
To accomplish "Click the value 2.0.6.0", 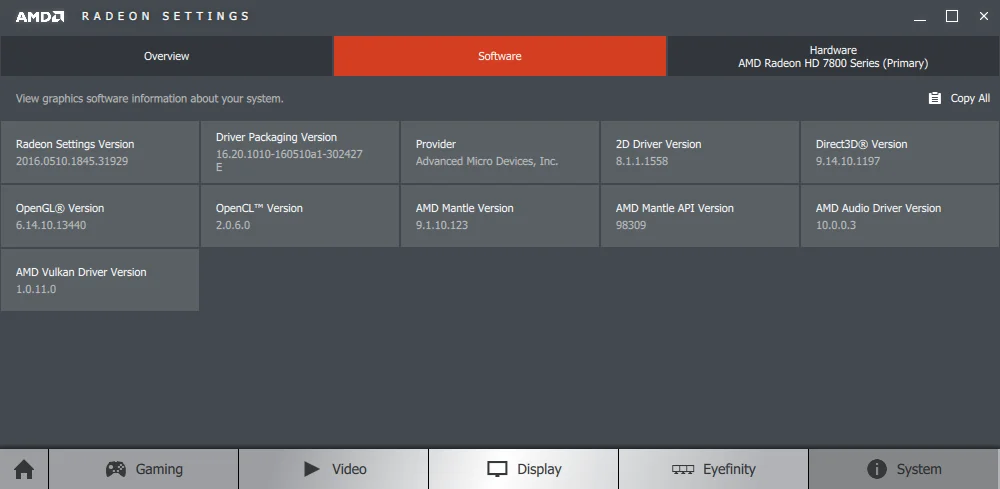I will pos(233,225).
